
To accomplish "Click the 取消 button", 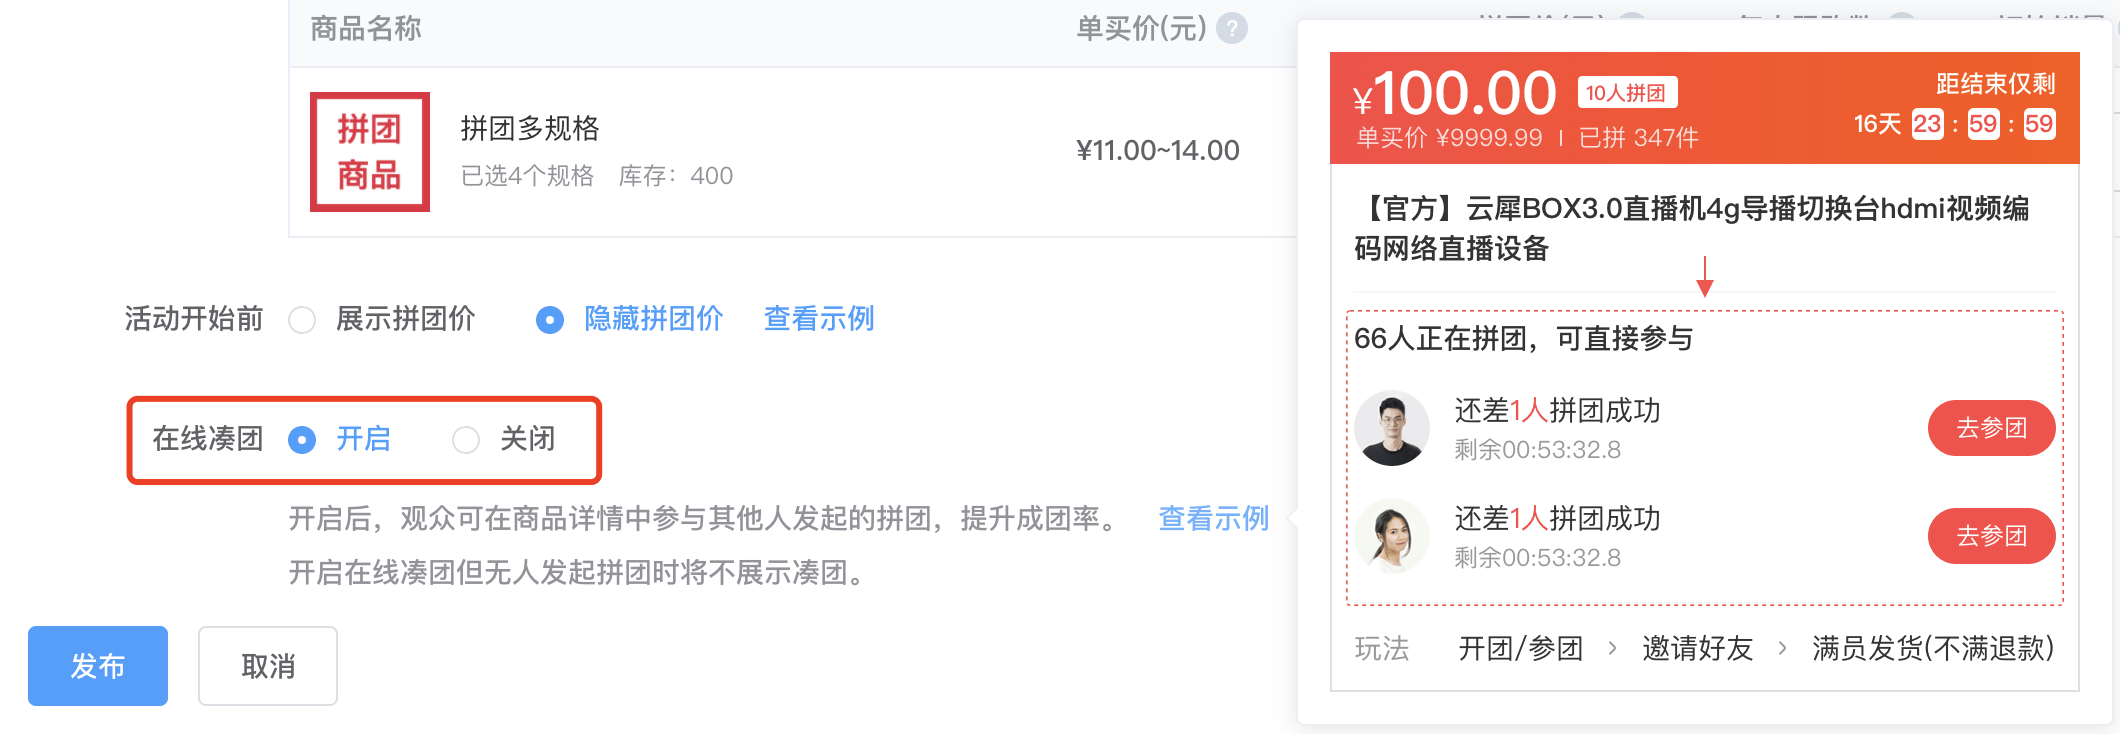I will tap(268, 666).
